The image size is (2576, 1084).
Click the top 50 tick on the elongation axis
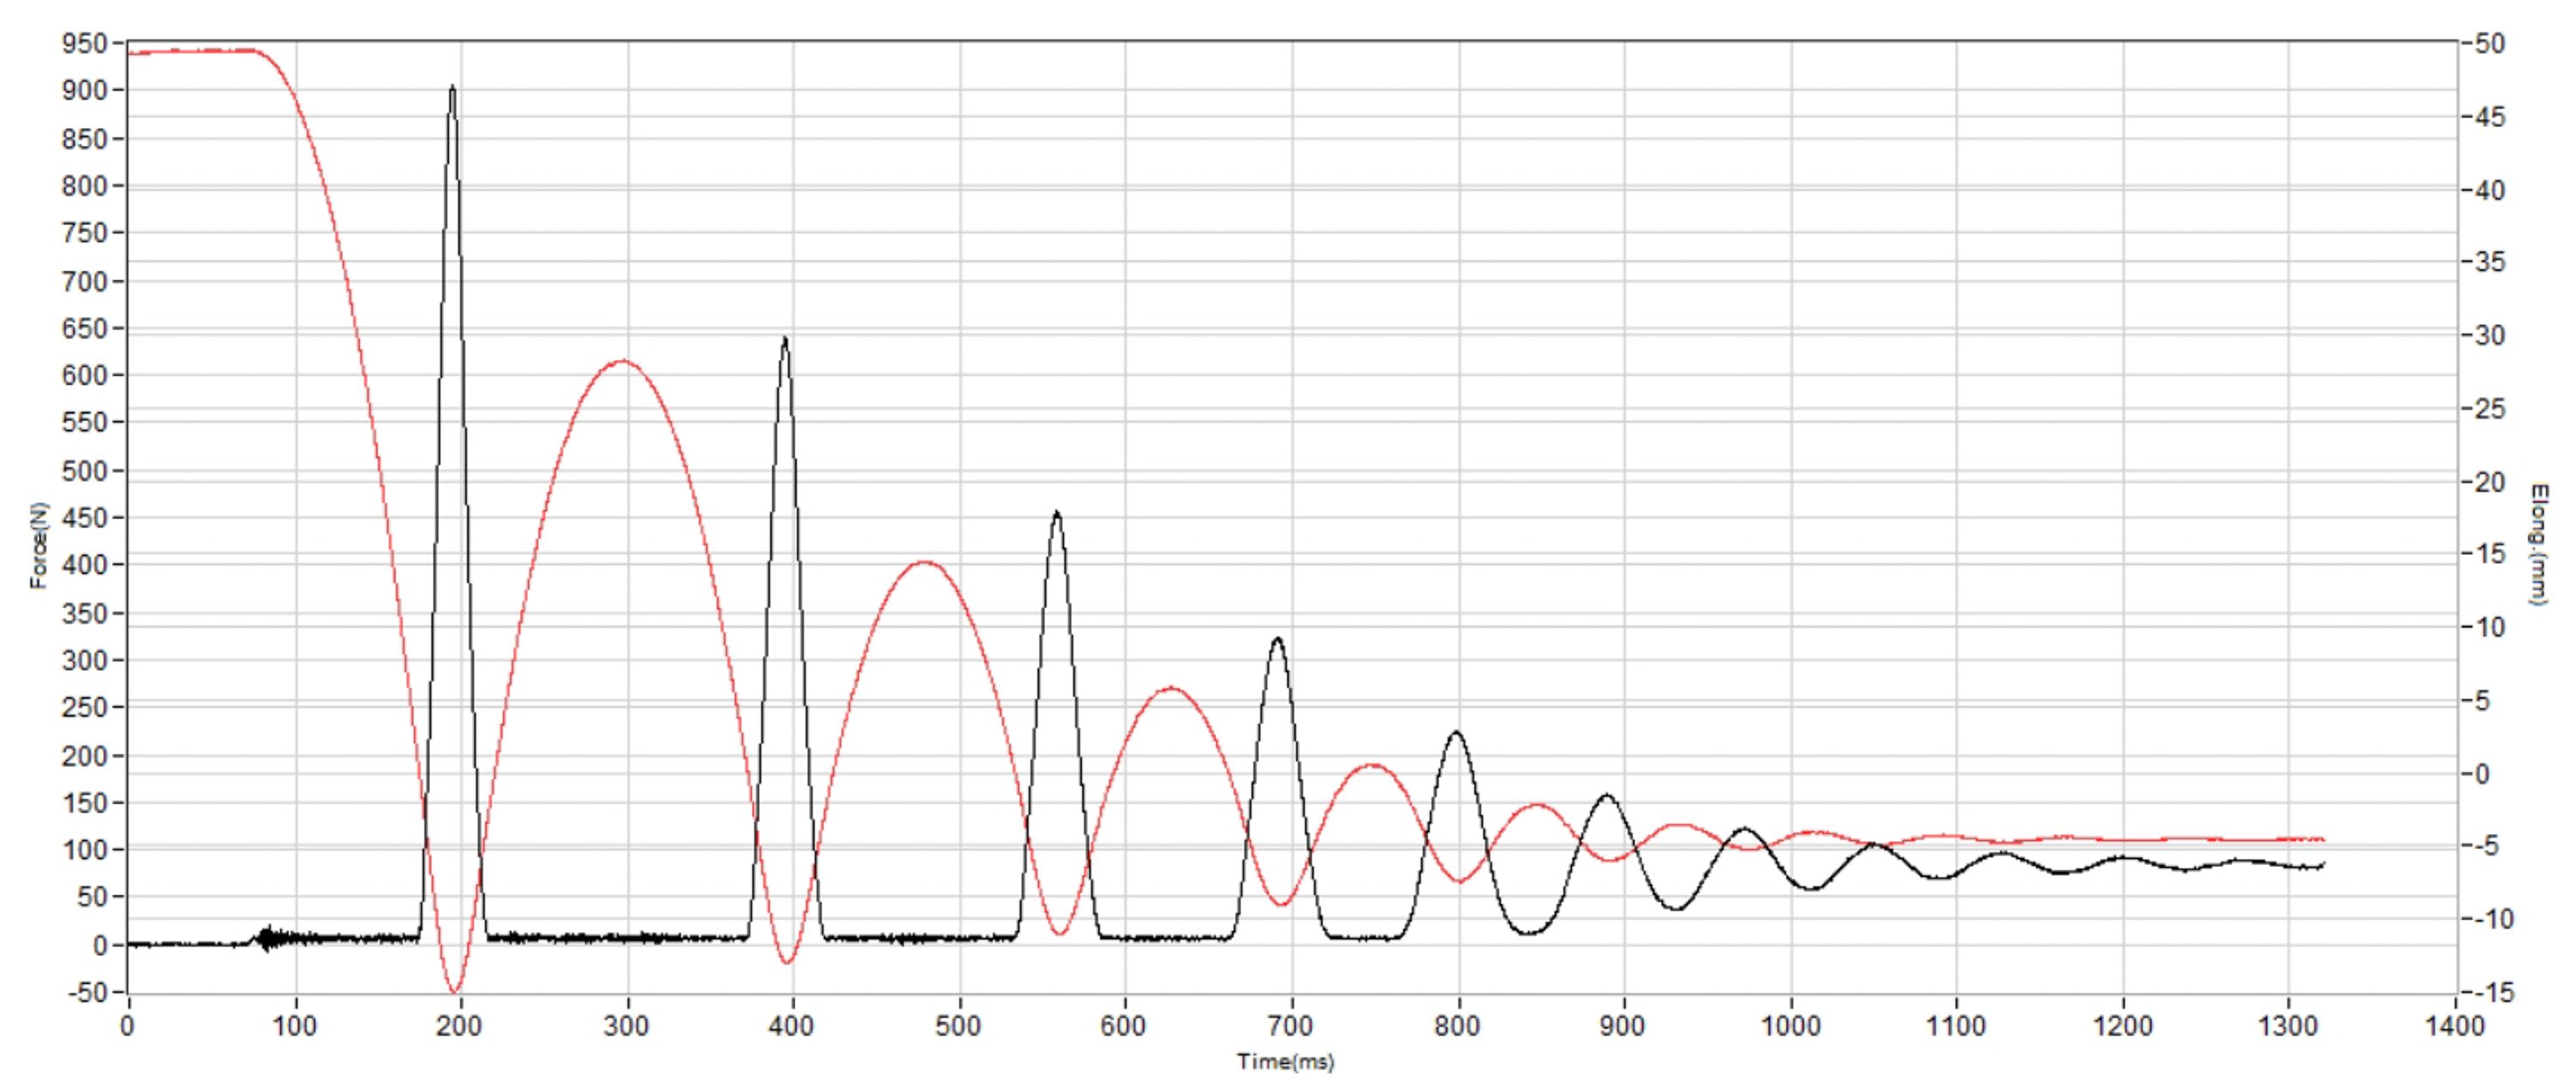click(2490, 44)
